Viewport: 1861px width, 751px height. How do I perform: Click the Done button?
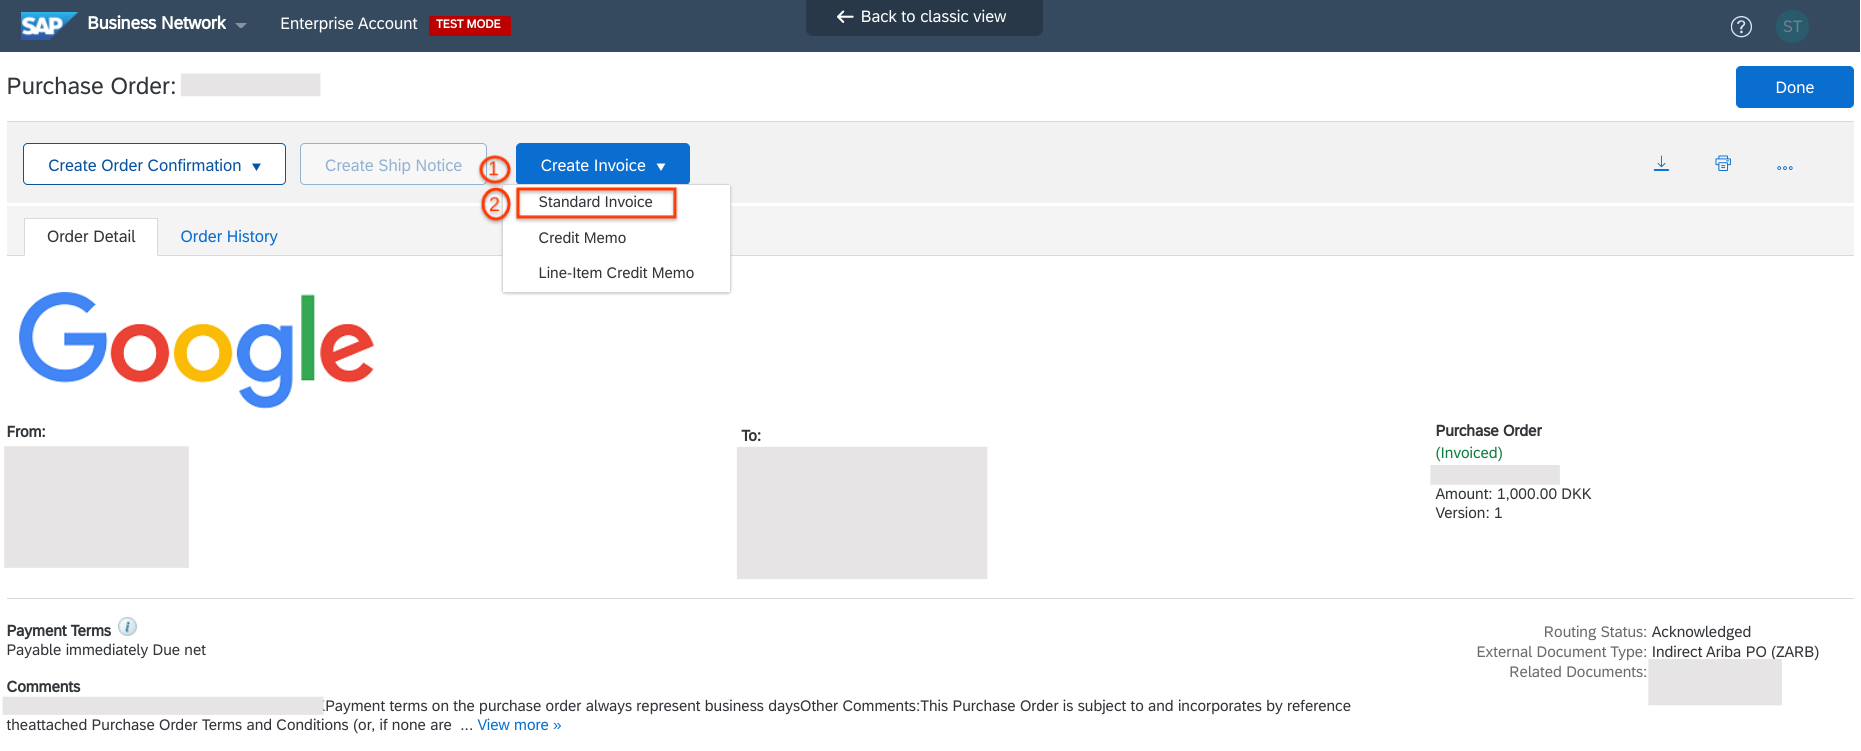[x=1794, y=87]
